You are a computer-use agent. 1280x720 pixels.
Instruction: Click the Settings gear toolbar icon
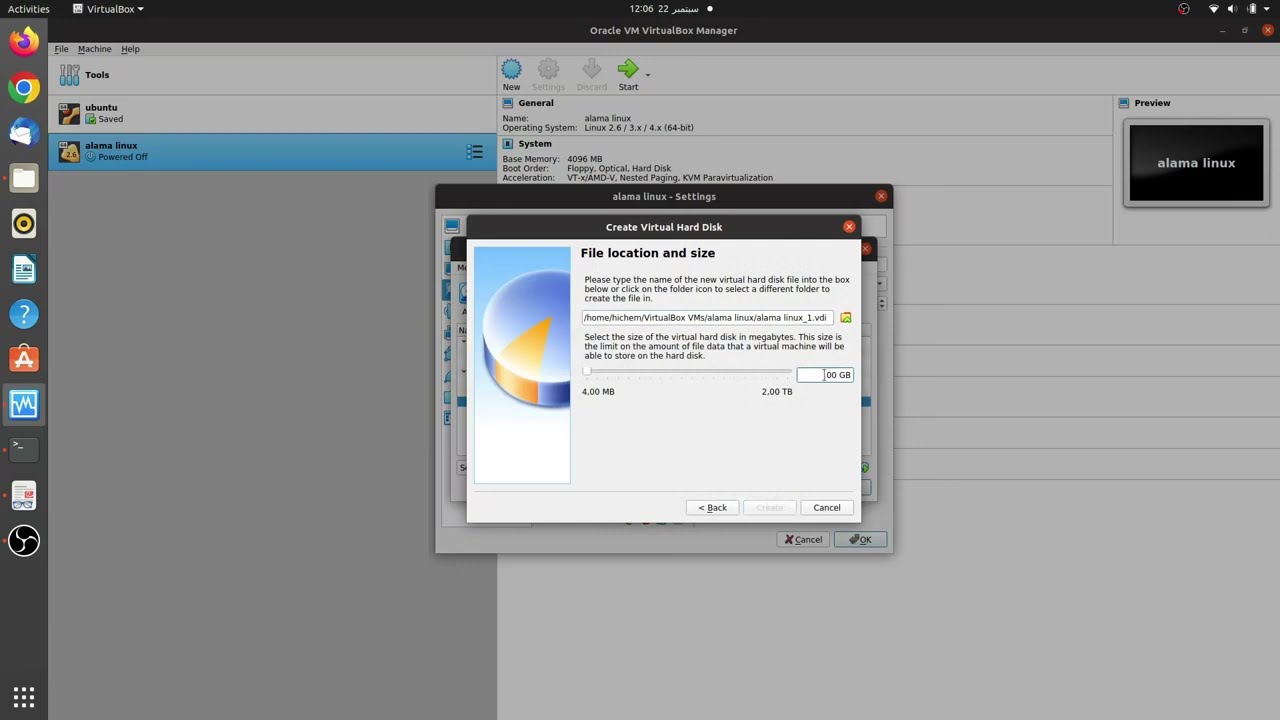click(x=548, y=74)
